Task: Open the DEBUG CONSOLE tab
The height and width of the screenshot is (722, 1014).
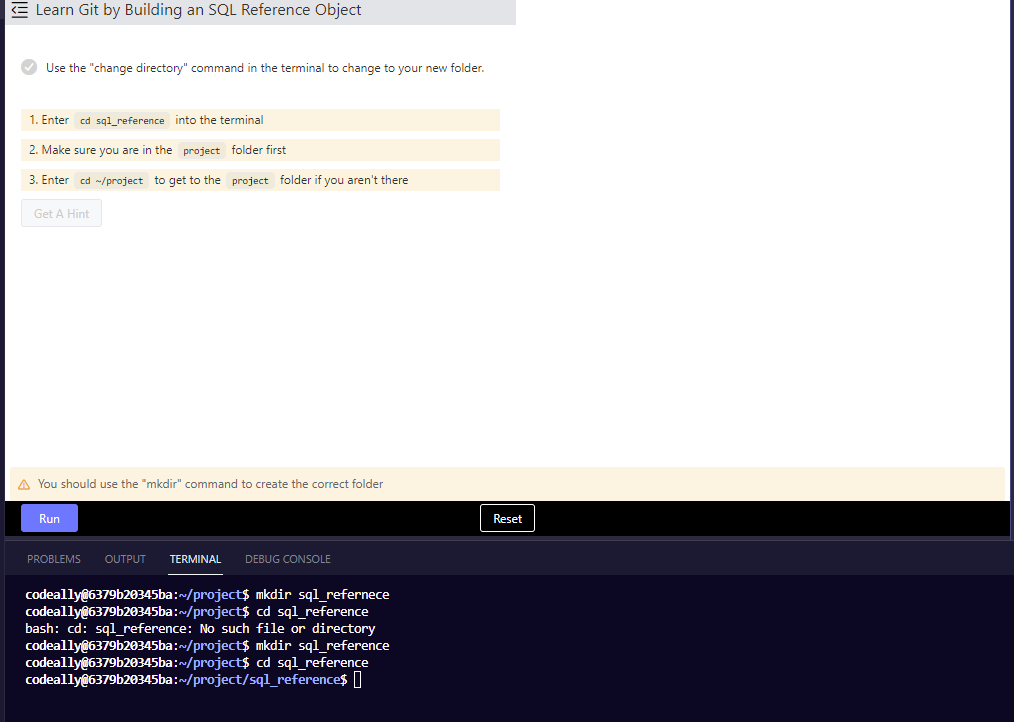Action: pyautogui.click(x=287, y=559)
